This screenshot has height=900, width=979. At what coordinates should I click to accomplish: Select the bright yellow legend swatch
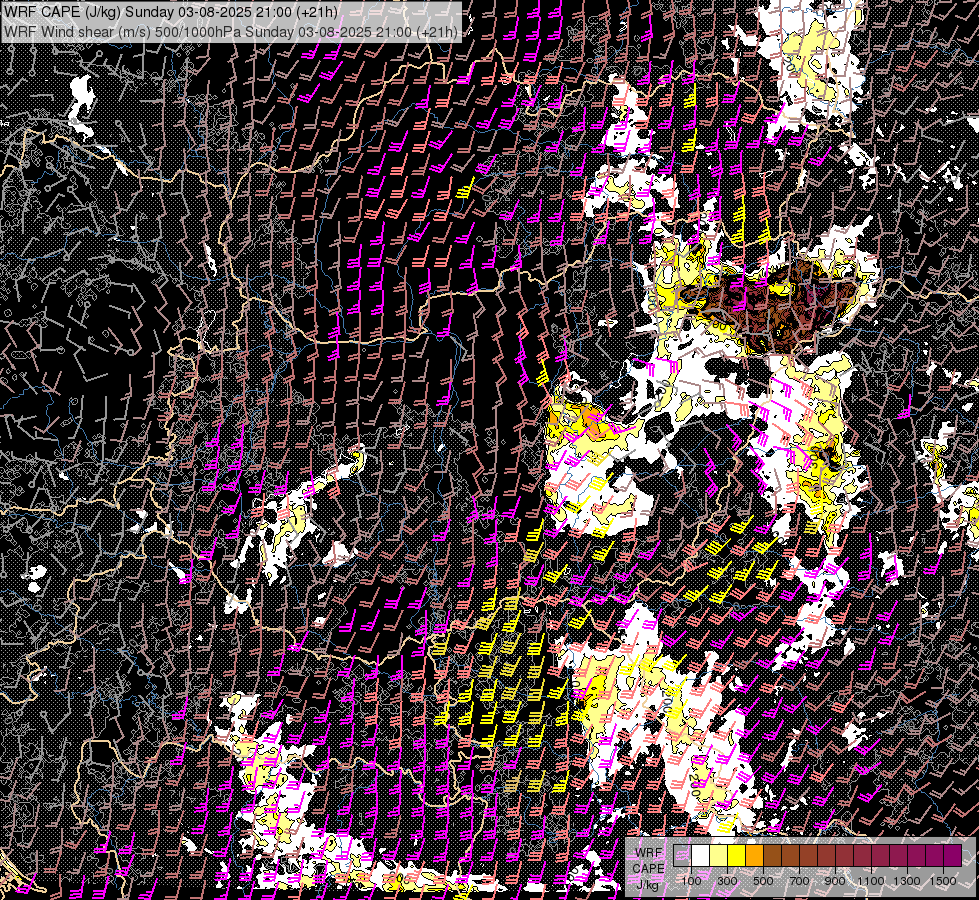[737, 855]
